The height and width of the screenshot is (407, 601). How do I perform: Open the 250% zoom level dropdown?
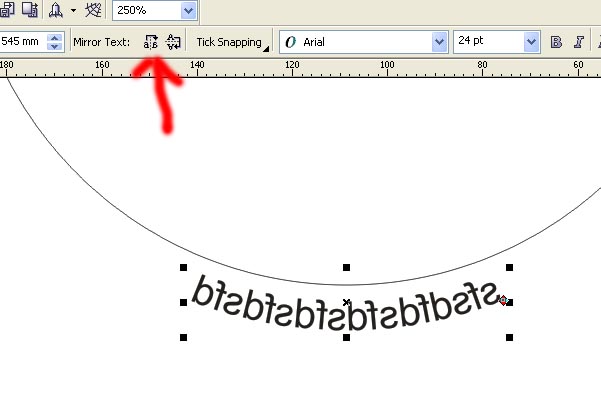[x=189, y=10]
